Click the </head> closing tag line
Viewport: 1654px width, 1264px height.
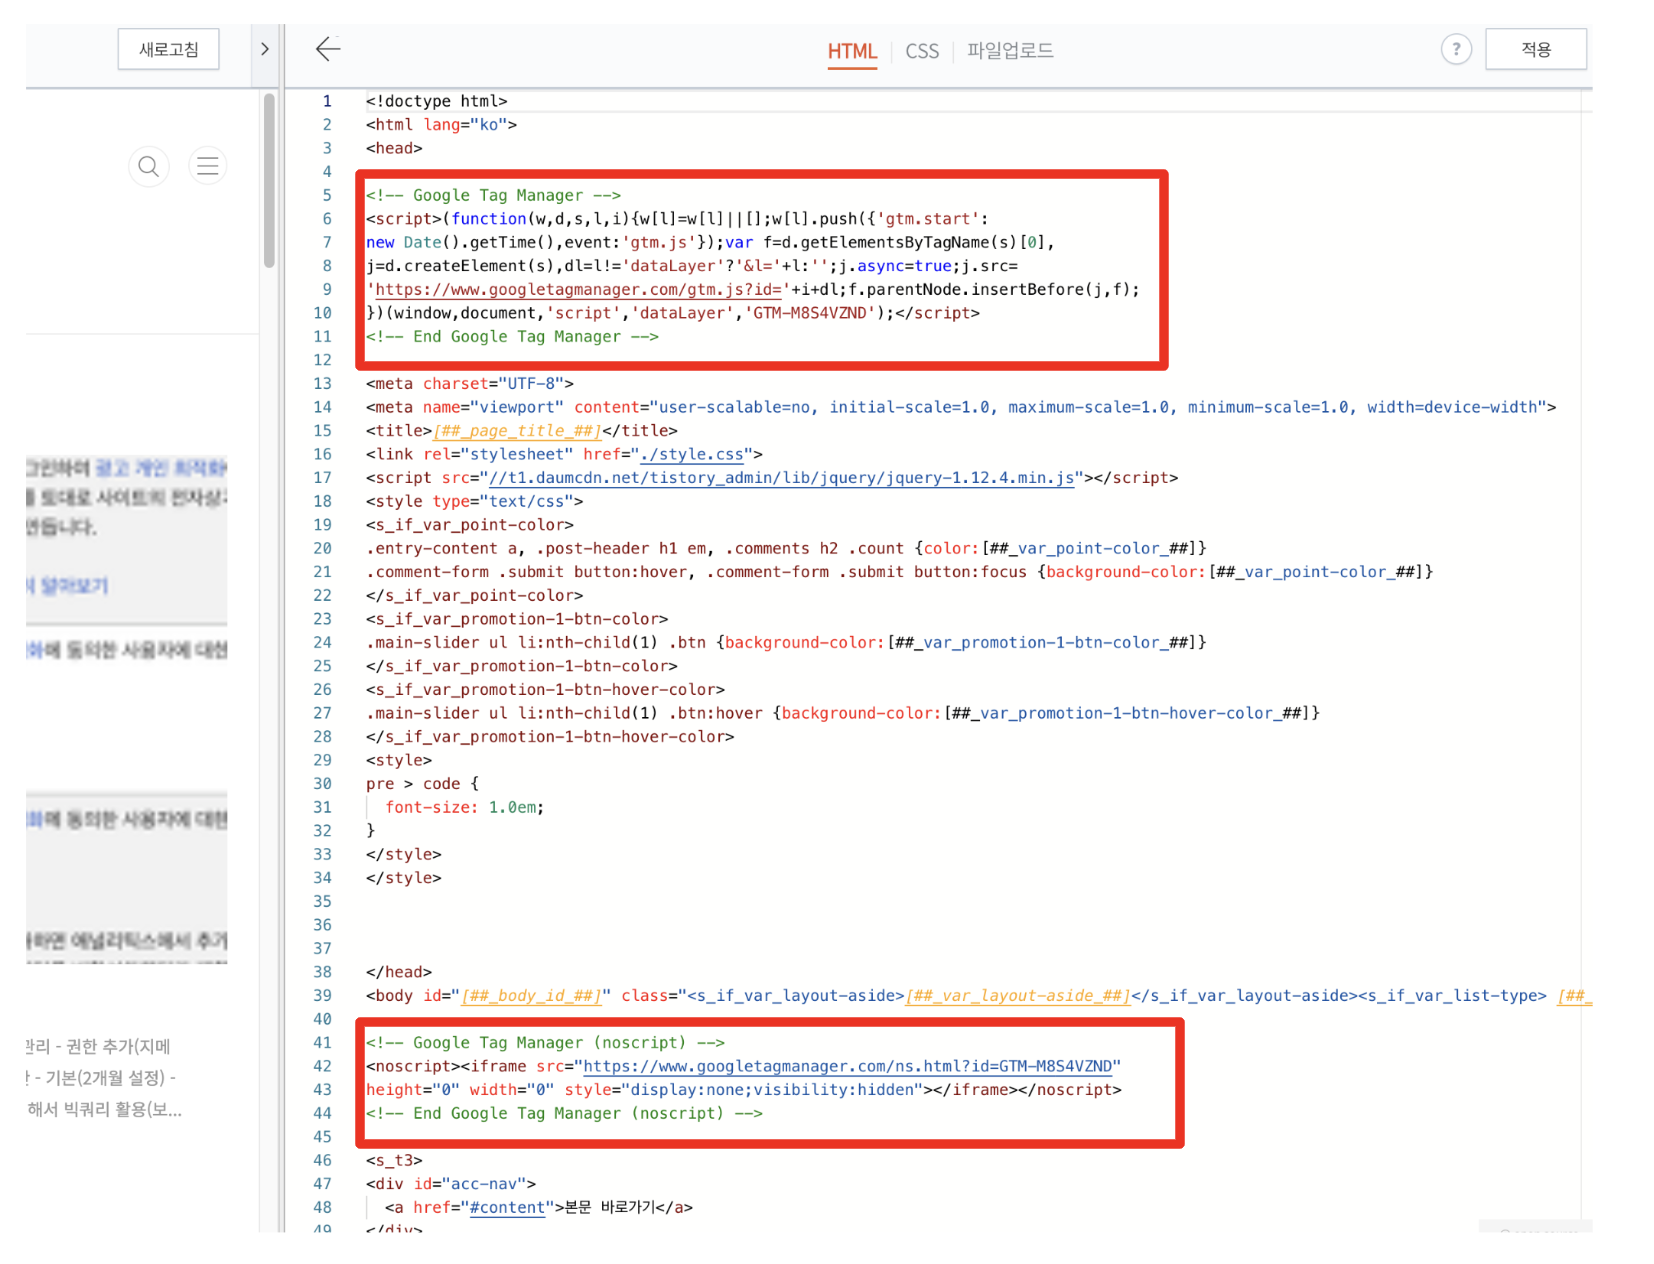[x=399, y=973]
